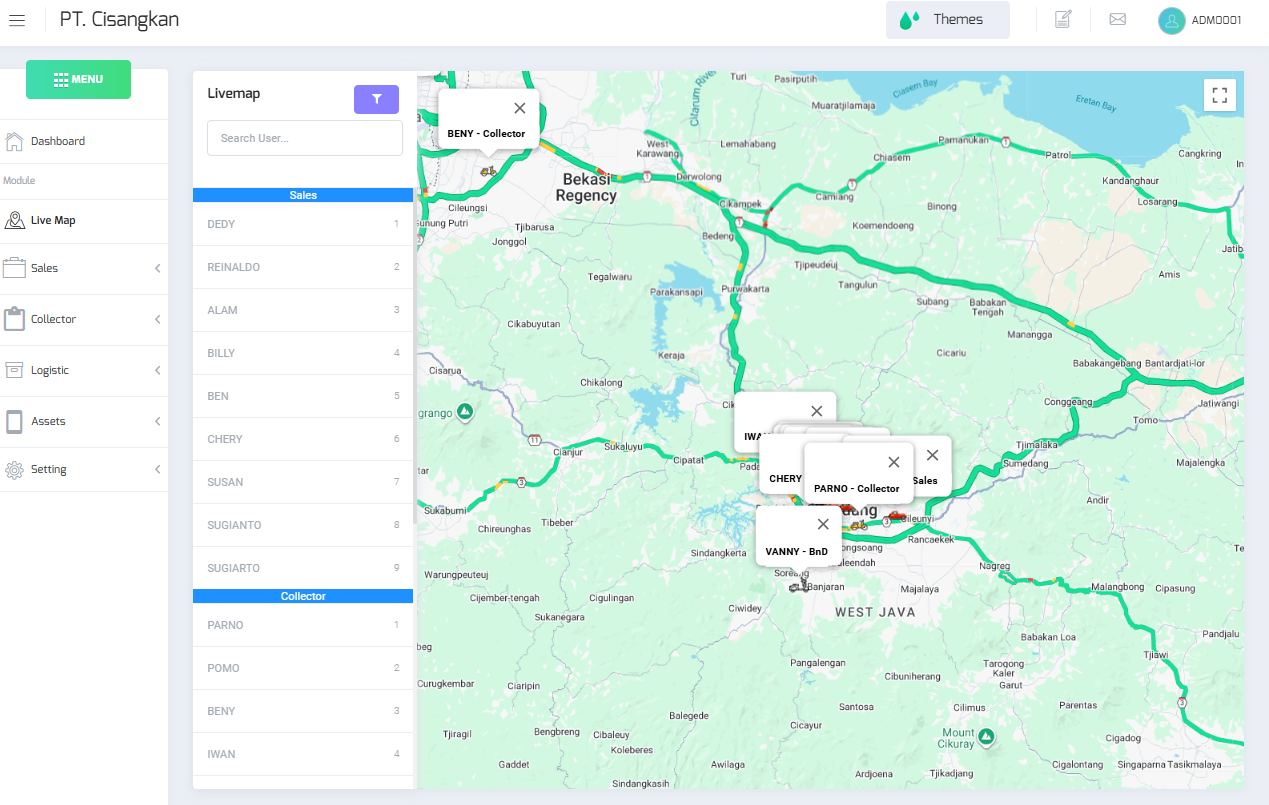Go to the Dashboard page
The height and width of the screenshot is (805, 1269).
click(x=57, y=141)
